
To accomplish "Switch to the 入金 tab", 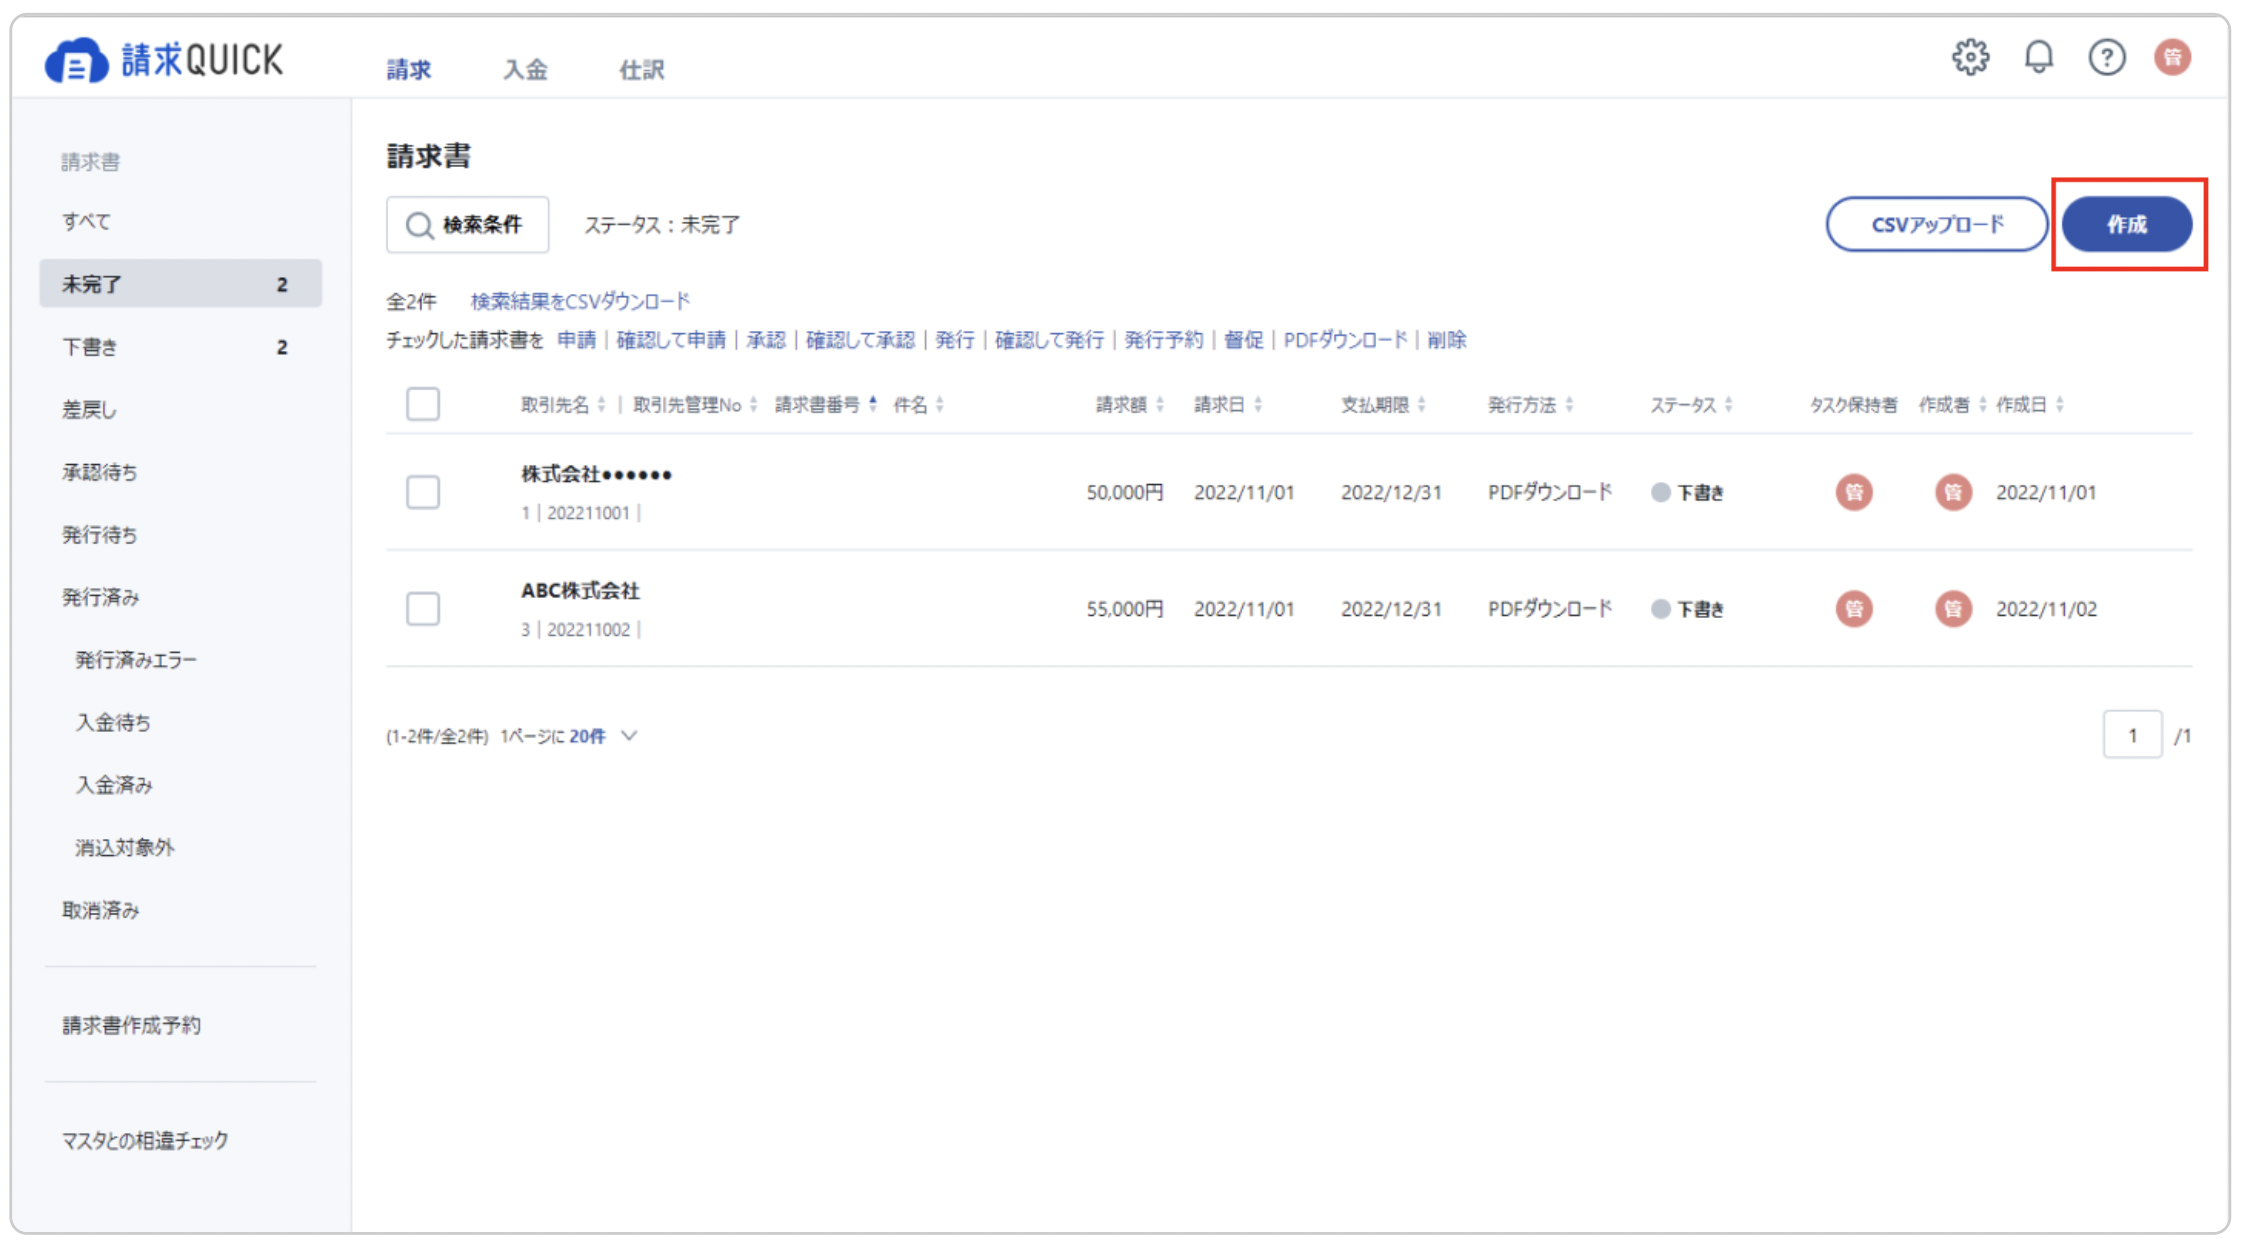I will [525, 70].
